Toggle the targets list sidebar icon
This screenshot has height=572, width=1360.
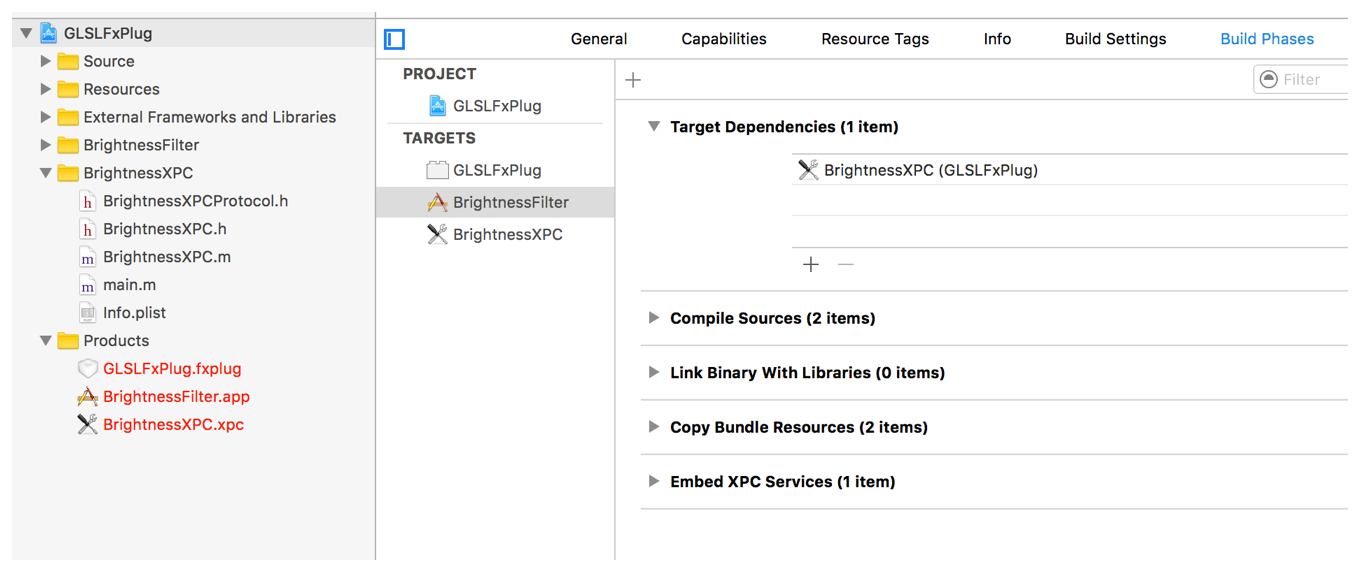coord(394,39)
